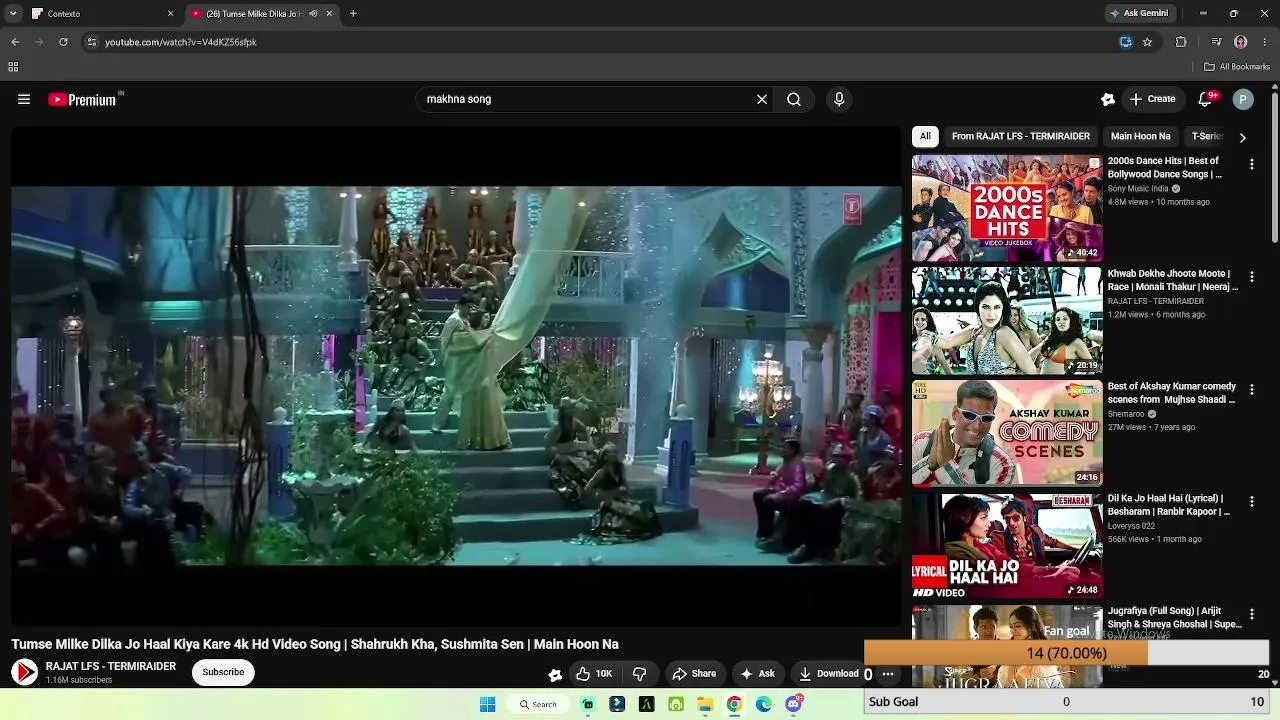This screenshot has width=1280, height=720.
Task: Clear the search box with X
Action: tap(762, 99)
